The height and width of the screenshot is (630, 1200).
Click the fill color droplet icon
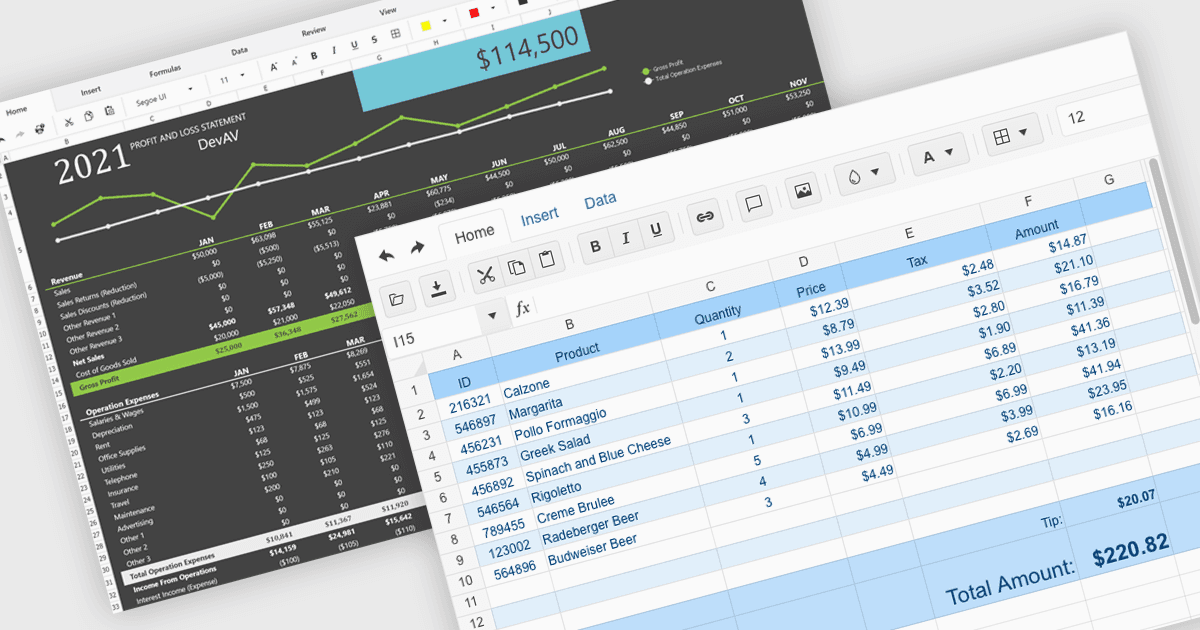(x=853, y=175)
